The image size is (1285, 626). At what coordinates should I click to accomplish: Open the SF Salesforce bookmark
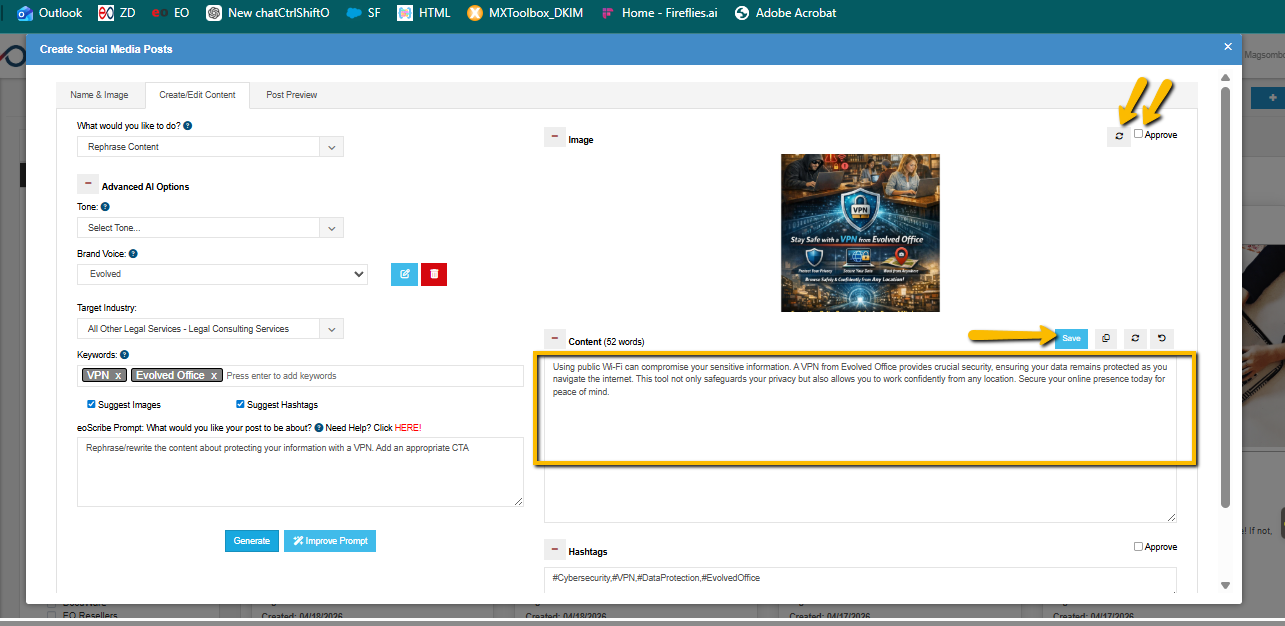click(x=363, y=13)
